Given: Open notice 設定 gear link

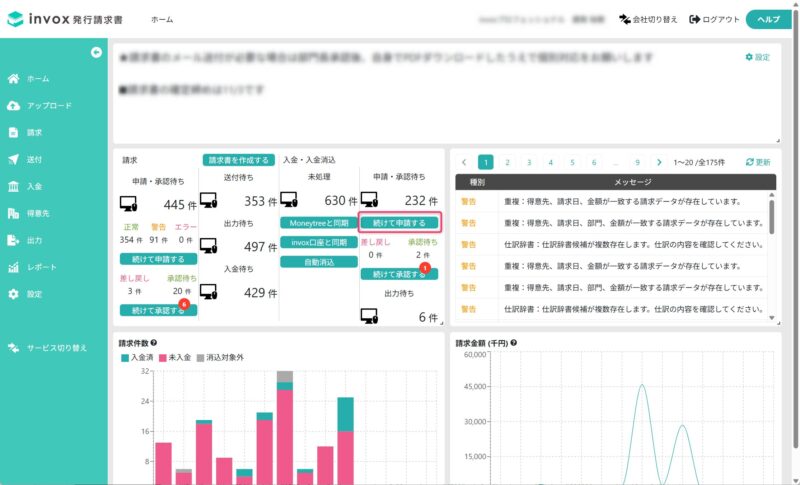Looking at the screenshot, I should [758, 57].
